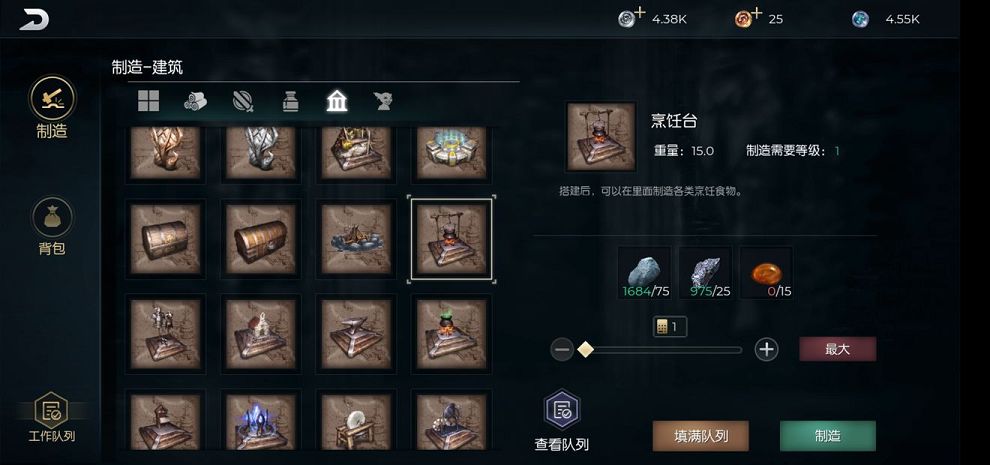The image size is (990, 465).
Task: Select the anvil crafting station thumbnail
Action: [356, 334]
